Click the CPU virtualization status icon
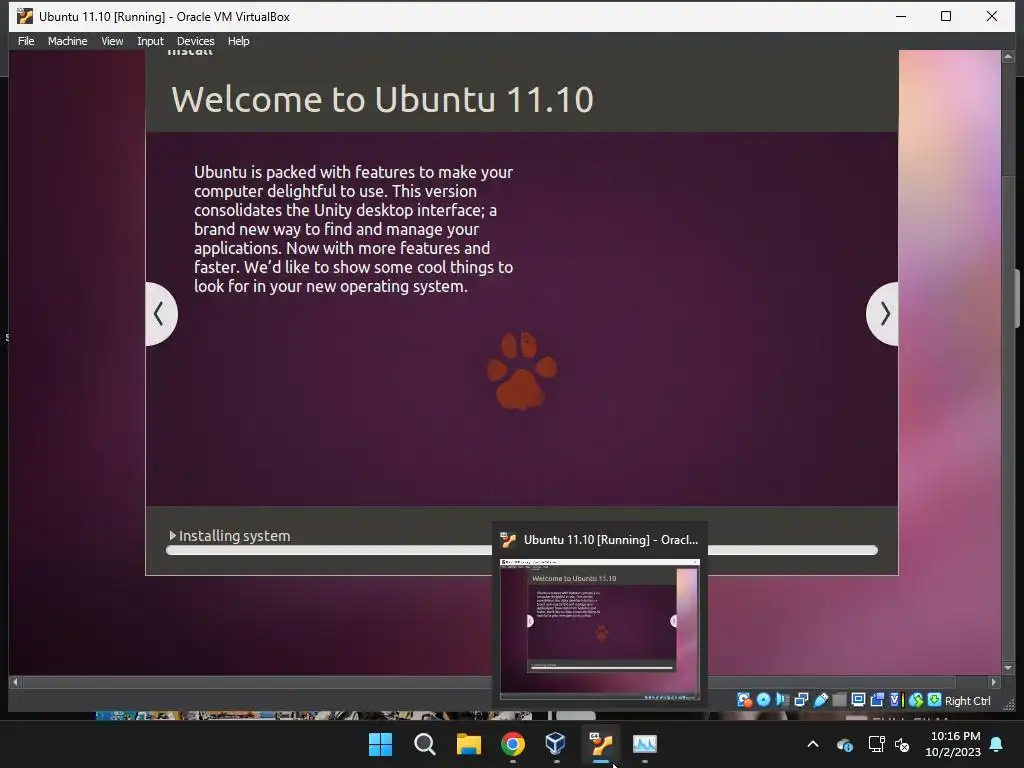 tap(896, 700)
